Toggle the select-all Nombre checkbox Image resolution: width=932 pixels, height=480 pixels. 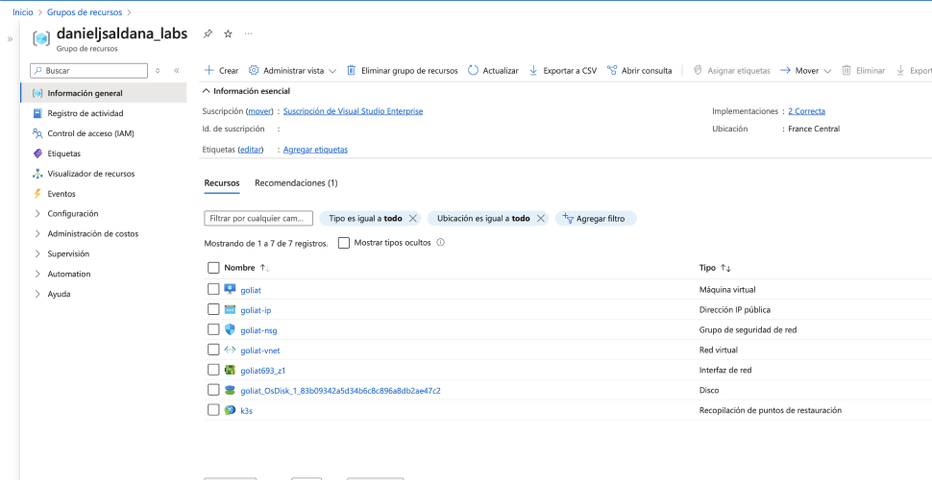tap(213, 268)
